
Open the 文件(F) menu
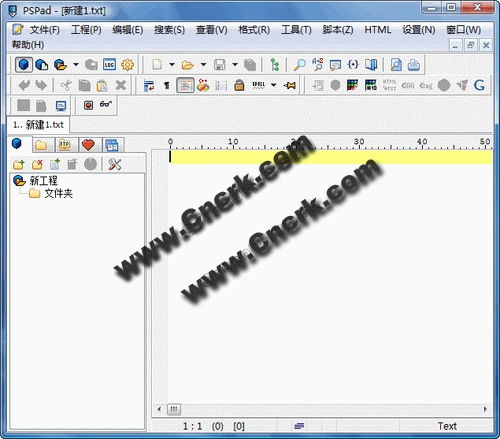click(45, 30)
